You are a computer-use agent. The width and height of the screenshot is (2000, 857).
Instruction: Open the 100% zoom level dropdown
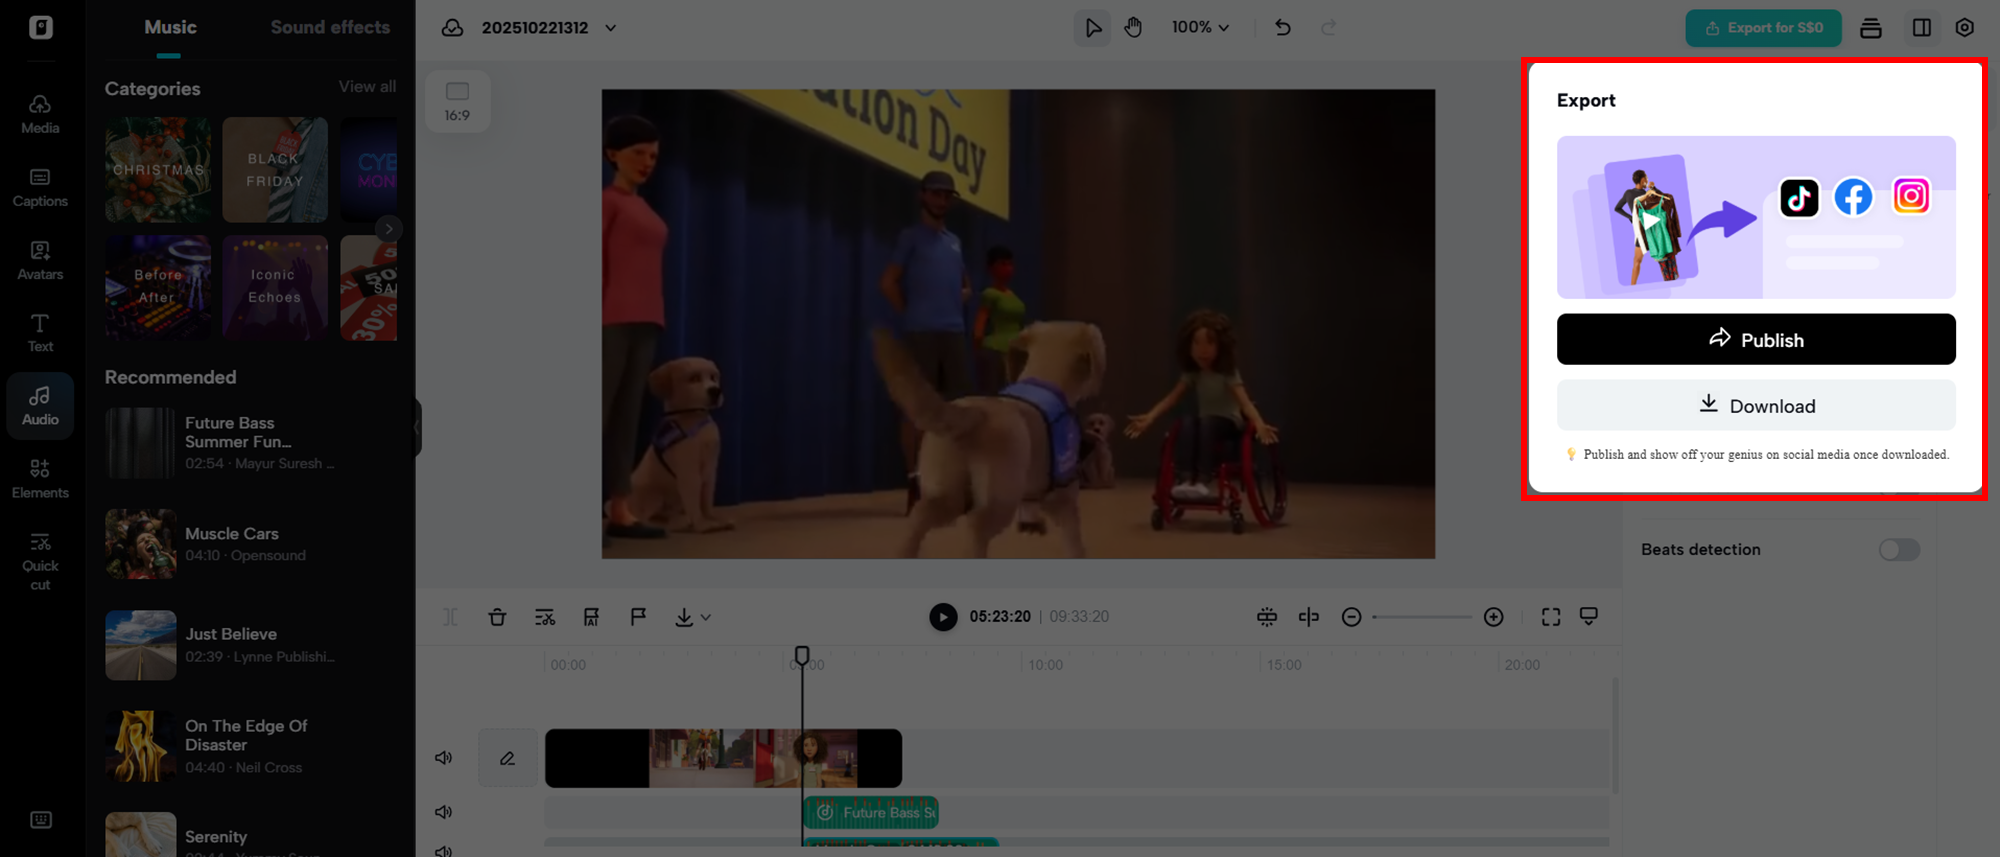(x=1201, y=28)
